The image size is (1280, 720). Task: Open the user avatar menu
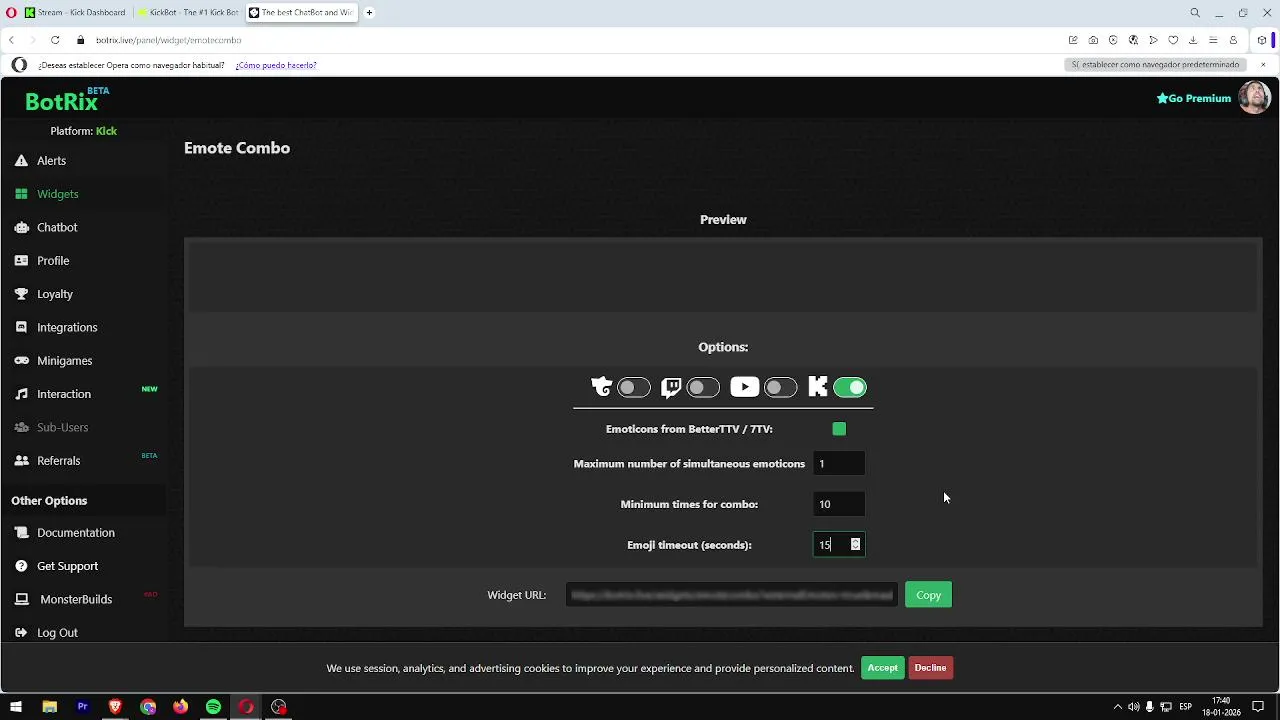[1254, 98]
